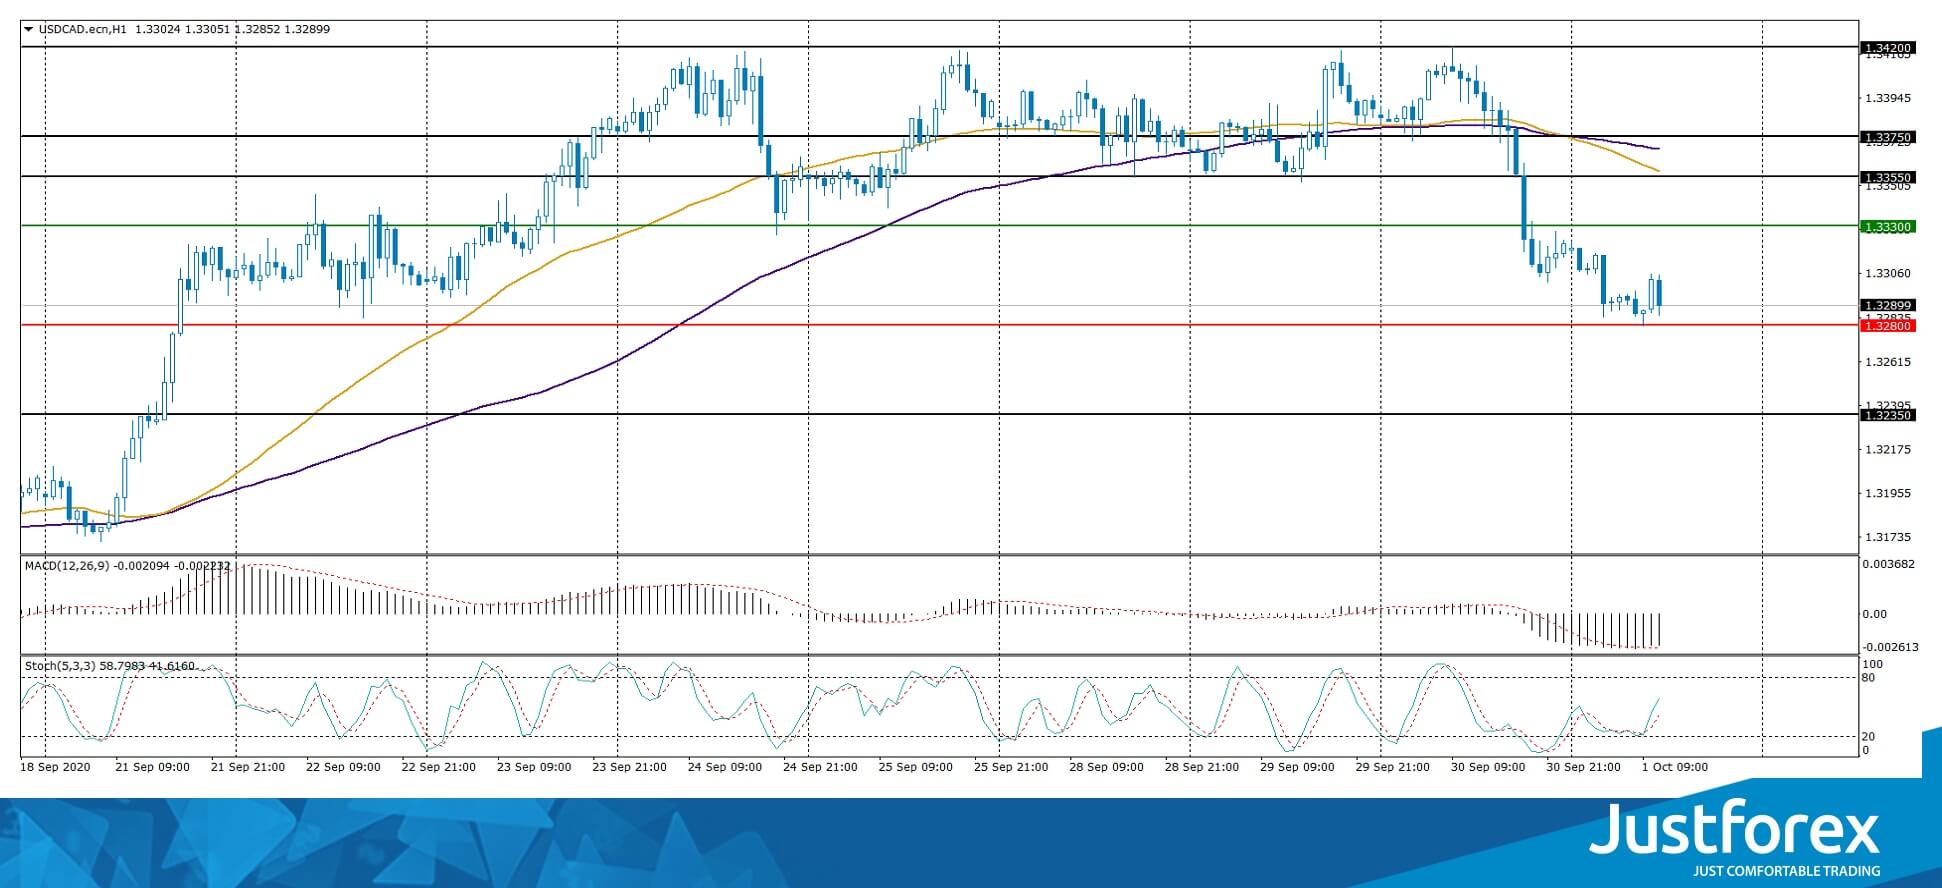Click the 1.31735 value on price axis
This screenshot has width=1942, height=888.
[x=1887, y=537]
